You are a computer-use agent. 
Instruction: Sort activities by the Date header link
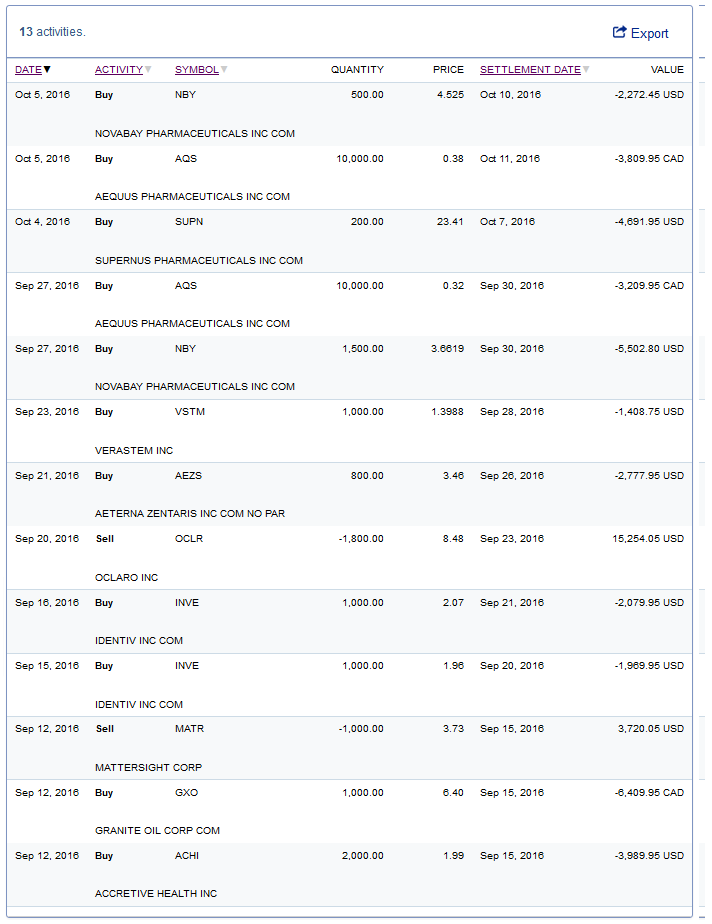pyautogui.click(x=28, y=70)
